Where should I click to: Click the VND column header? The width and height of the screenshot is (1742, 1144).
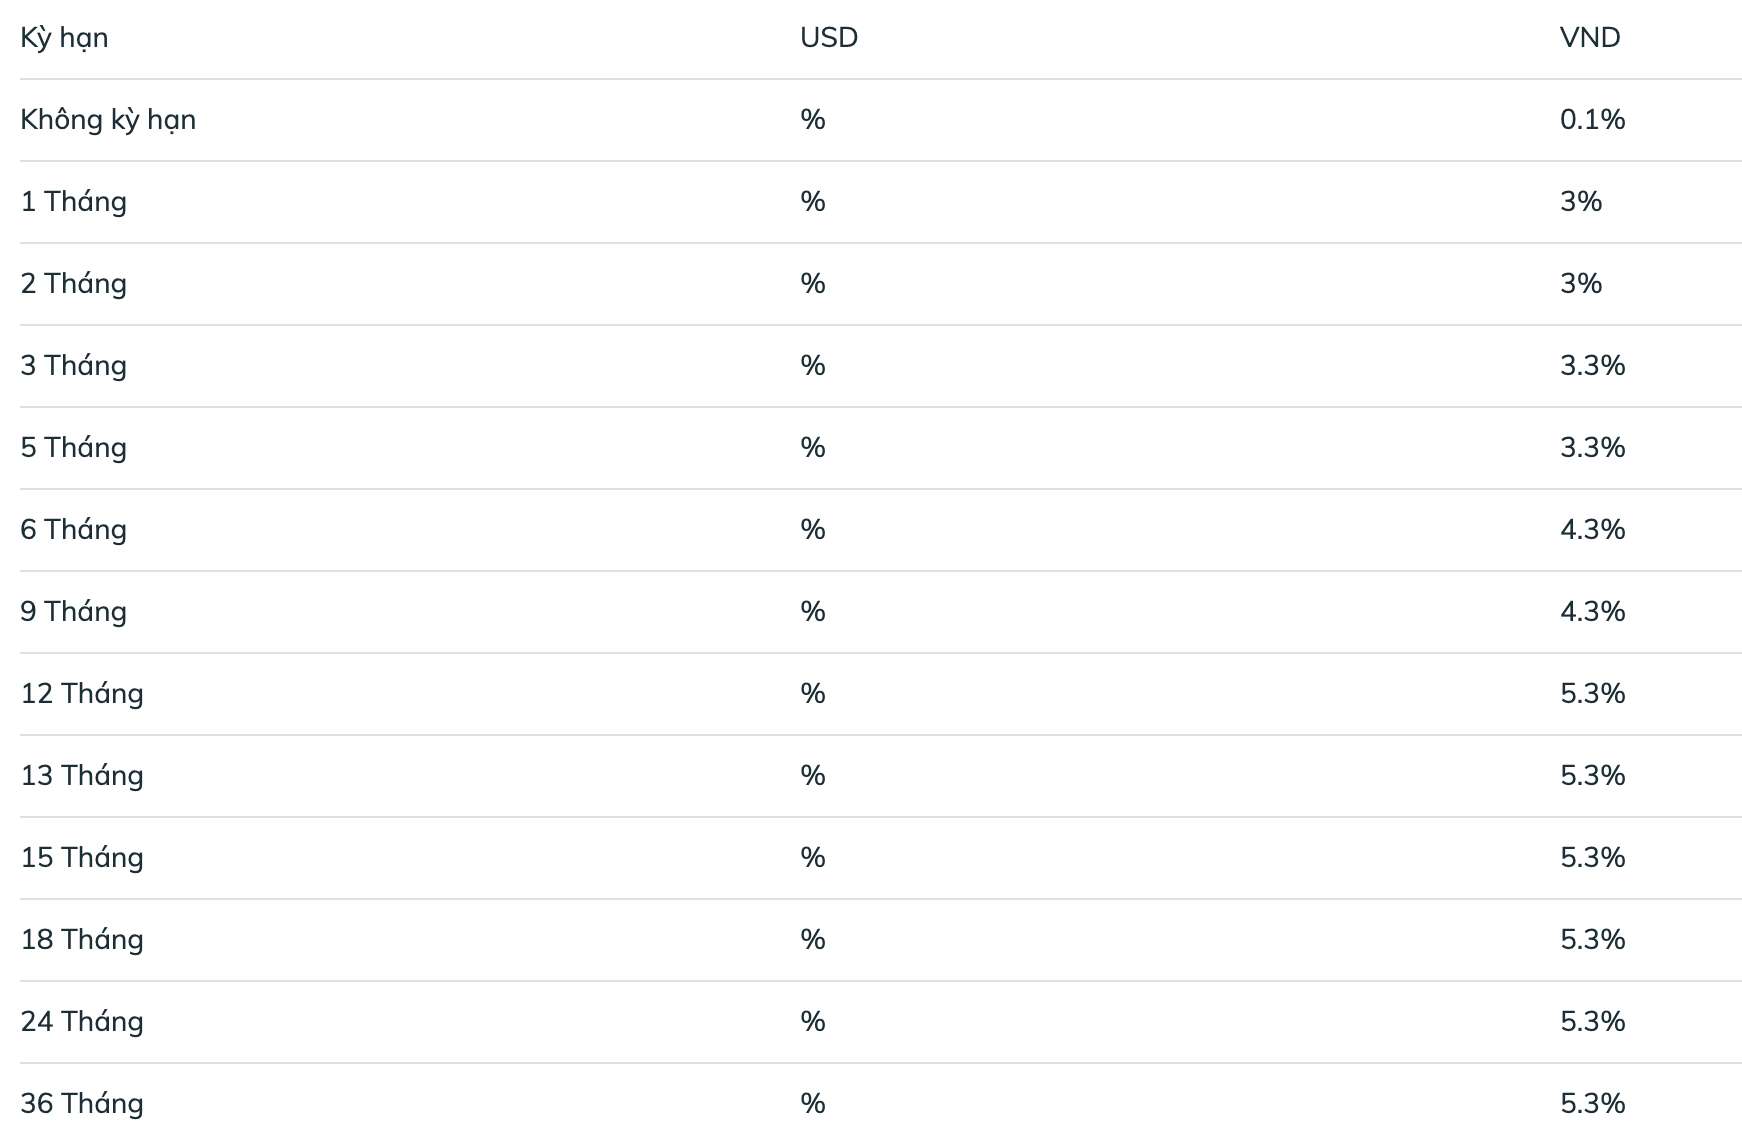1590,38
